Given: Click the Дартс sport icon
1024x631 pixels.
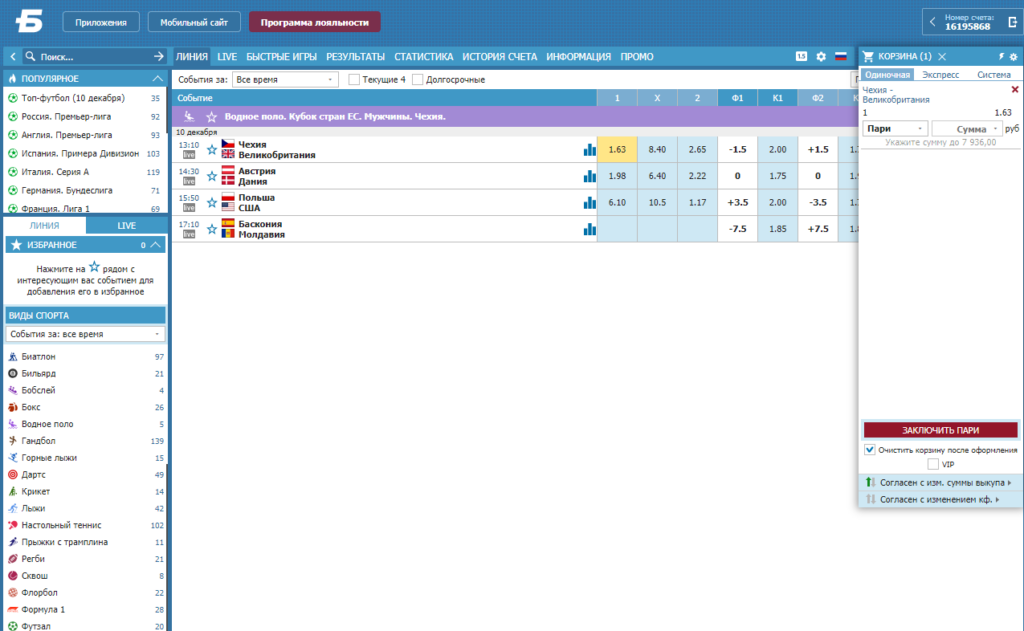Looking at the screenshot, I should 12,474.
